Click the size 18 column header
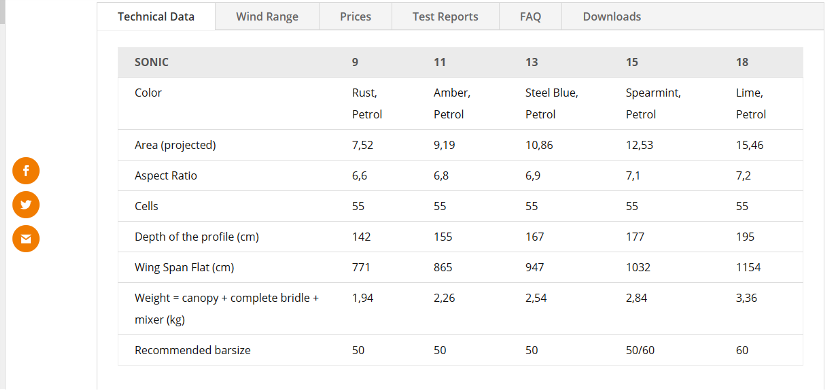The width and height of the screenshot is (829, 390). (x=742, y=62)
